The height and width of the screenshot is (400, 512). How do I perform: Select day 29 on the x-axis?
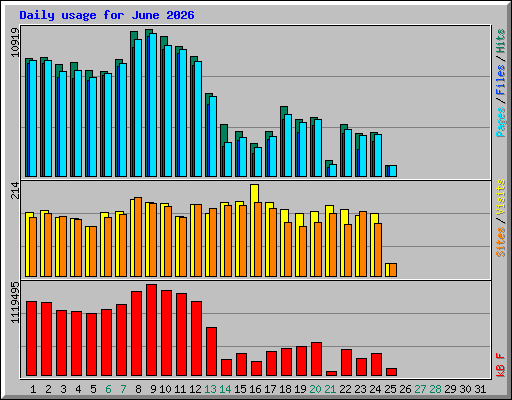click(x=450, y=389)
